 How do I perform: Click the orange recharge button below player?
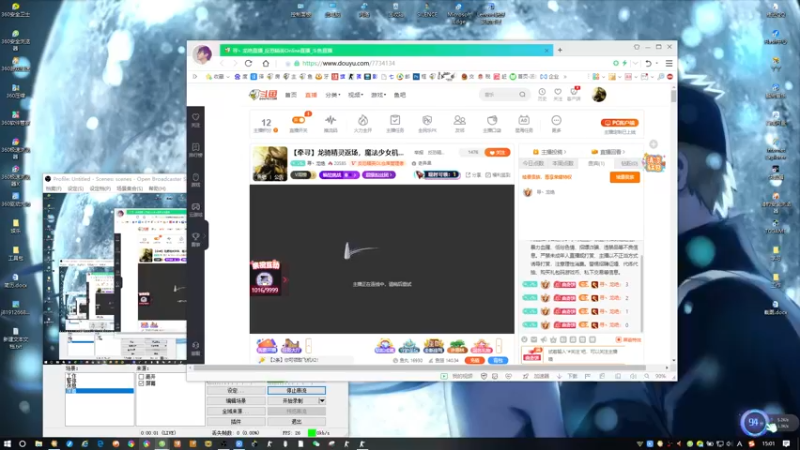474,360
